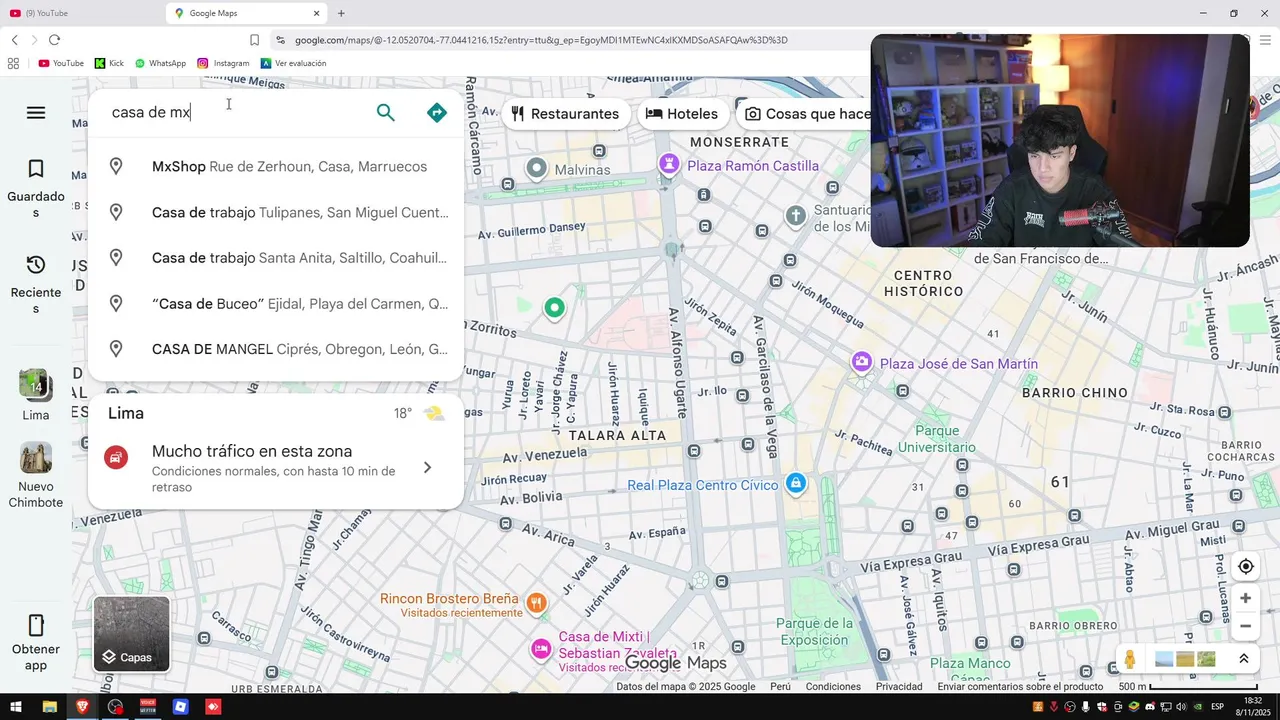Open the WhatsApp bookmark
Image resolution: width=1280 pixels, height=720 pixels.
pos(160,63)
